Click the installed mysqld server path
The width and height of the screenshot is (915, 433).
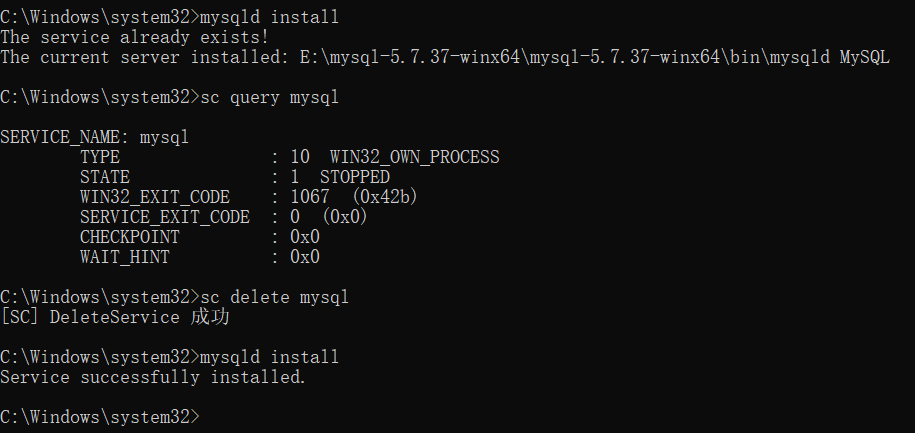click(570, 57)
